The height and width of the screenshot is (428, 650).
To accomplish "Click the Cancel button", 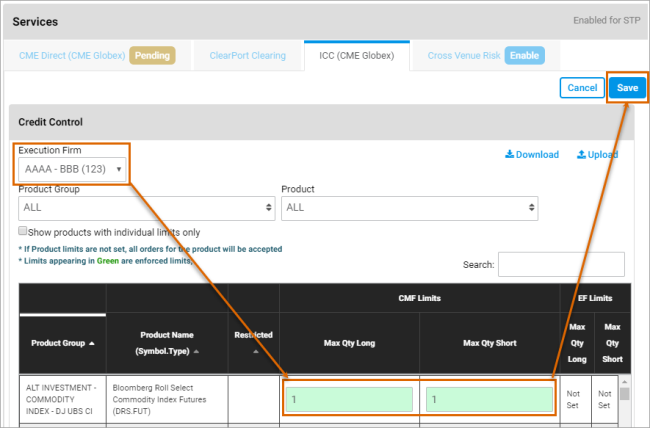I will (582, 88).
